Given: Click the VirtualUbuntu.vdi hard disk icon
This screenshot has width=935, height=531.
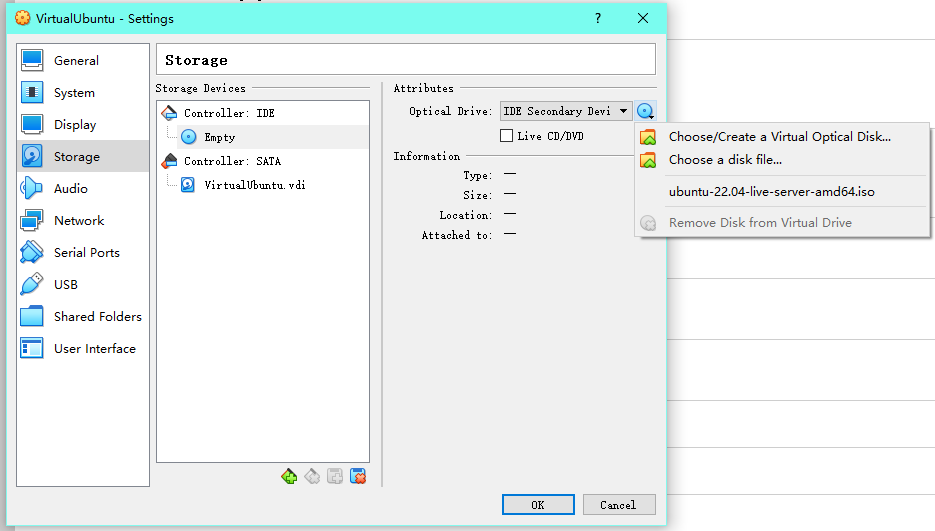Looking at the screenshot, I should [188, 185].
